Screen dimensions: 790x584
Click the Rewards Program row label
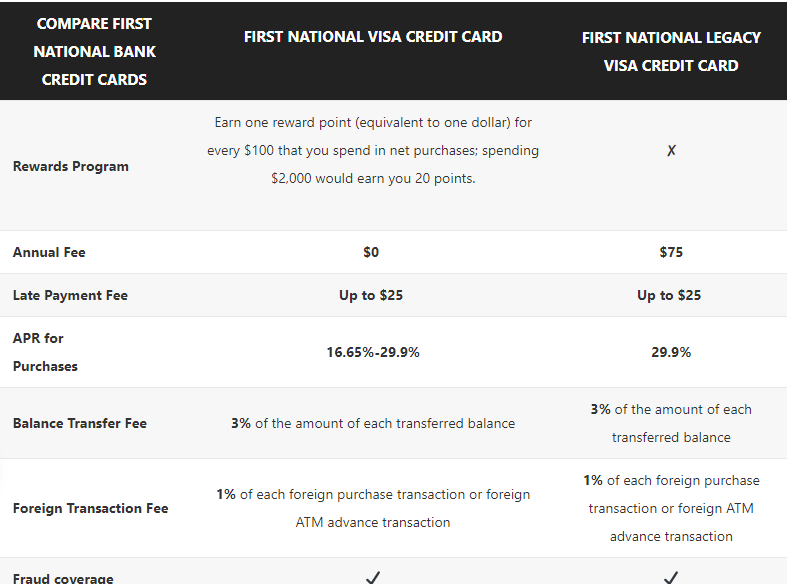click(x=71, y=166)
